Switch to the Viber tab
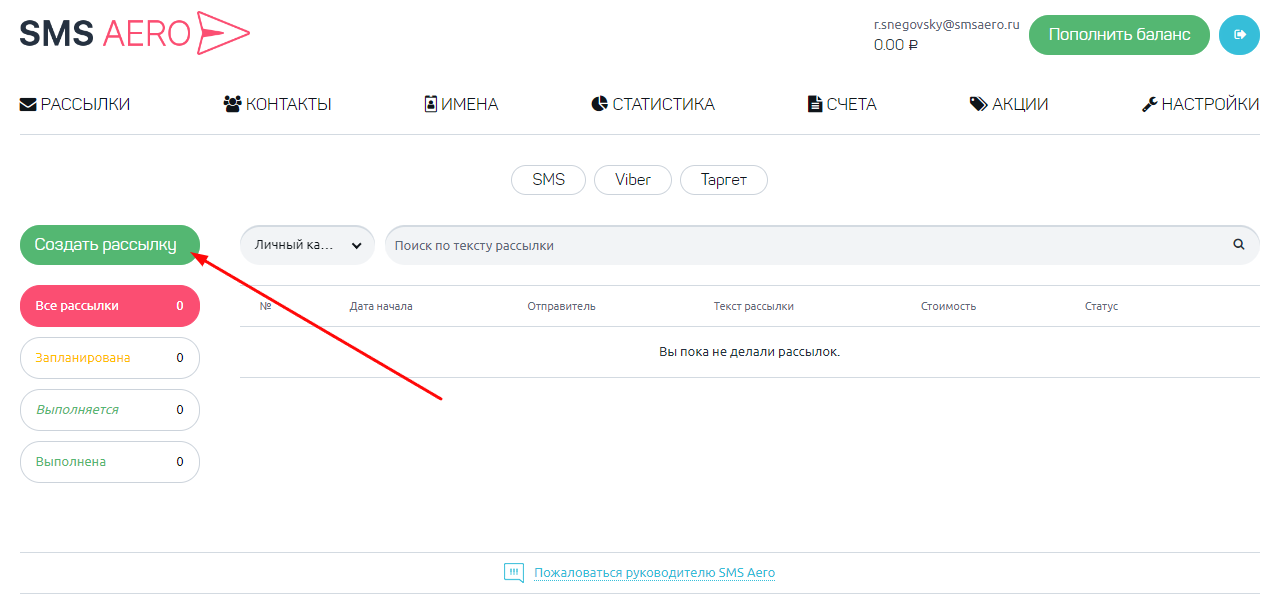 (633, 180)
